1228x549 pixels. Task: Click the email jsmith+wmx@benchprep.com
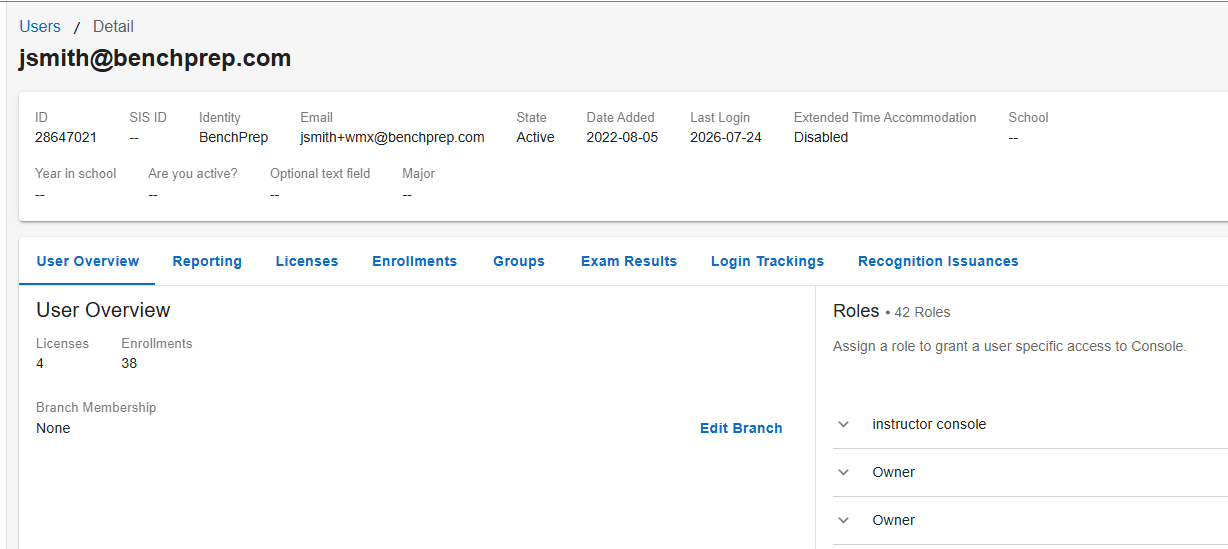click(x=392, y=137)
